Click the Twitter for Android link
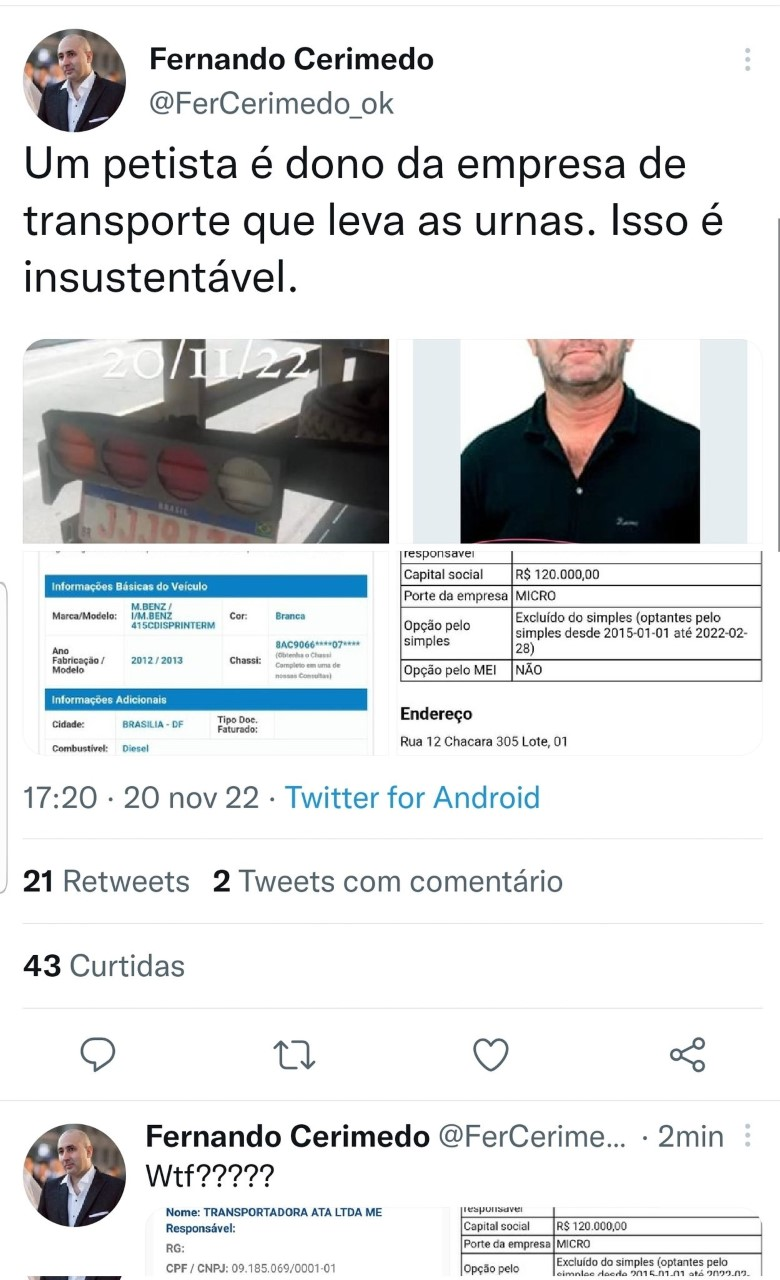 pyautogui.click(x=412, y=797)
